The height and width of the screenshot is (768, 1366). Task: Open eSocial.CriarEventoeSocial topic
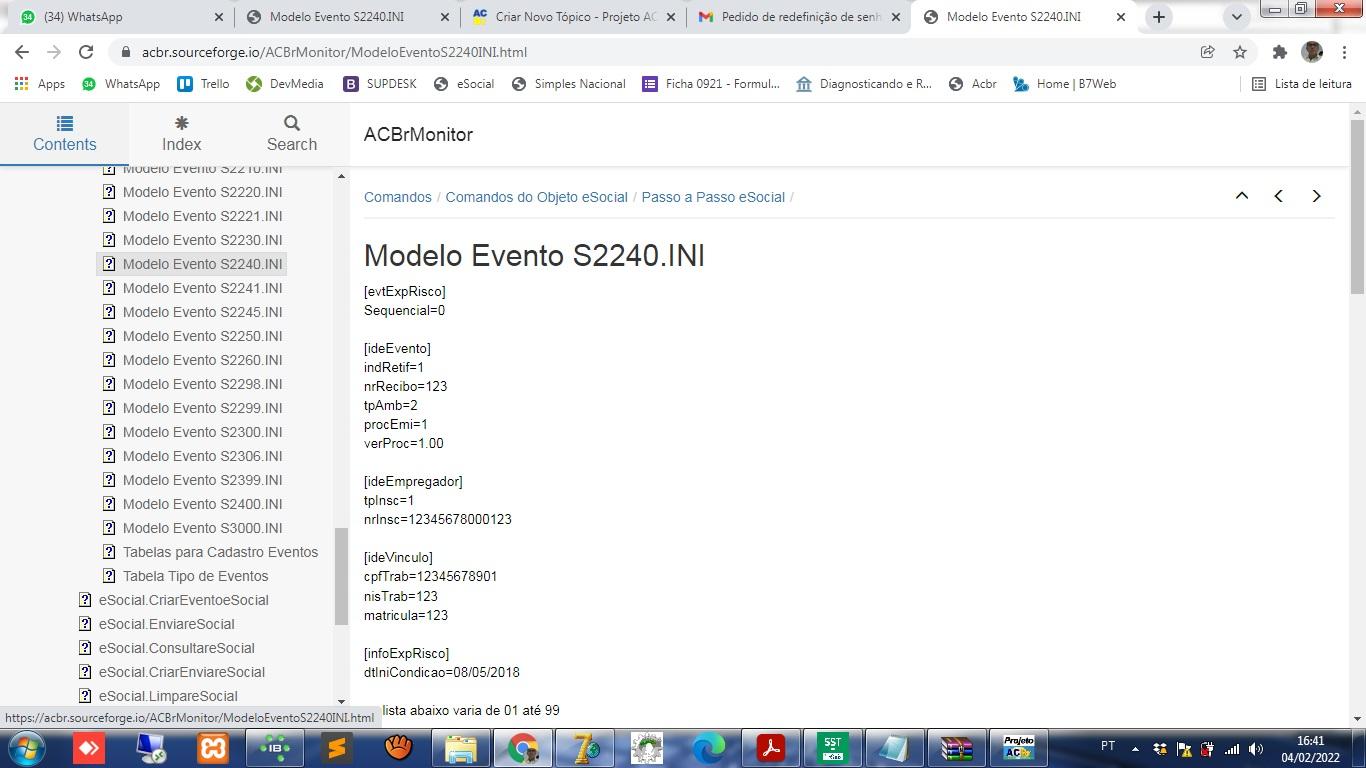[183, 600]
